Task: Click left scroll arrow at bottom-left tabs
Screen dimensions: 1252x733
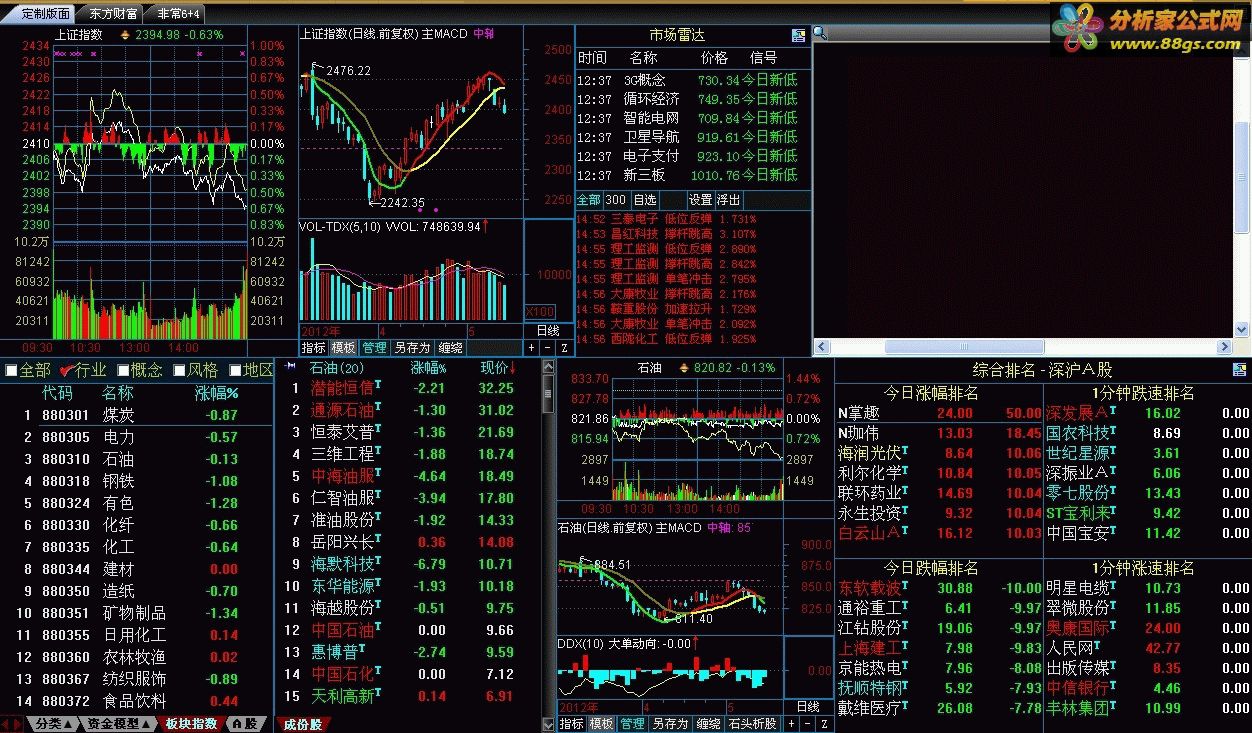Action: click(x=6, y=724)
